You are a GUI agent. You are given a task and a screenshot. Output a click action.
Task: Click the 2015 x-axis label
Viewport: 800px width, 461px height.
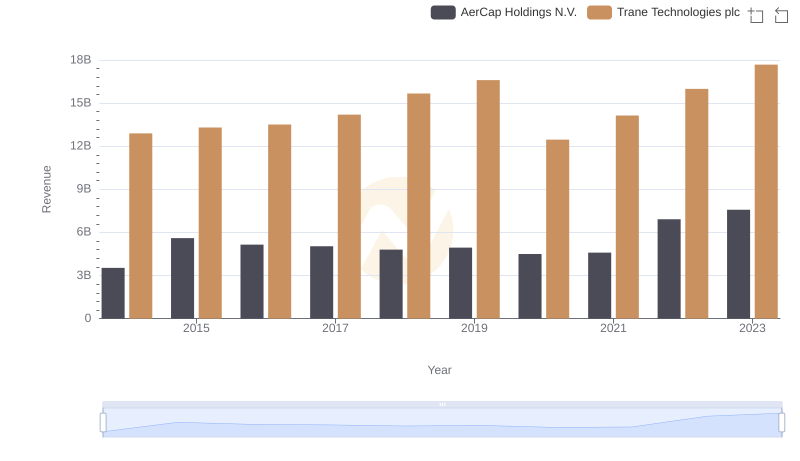[196, 328]
